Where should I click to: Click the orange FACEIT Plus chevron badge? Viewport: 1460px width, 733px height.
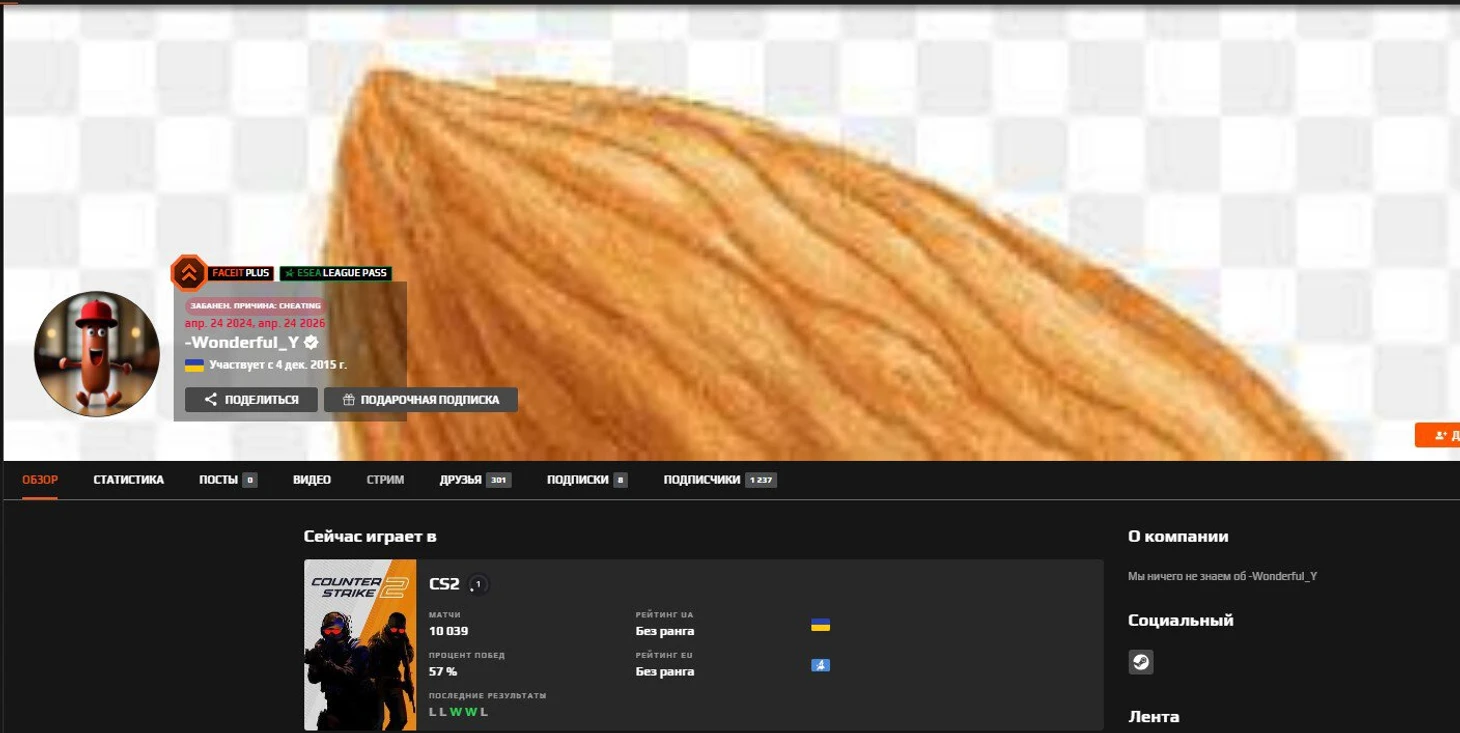pyautogui.click(x=188, y=273)
